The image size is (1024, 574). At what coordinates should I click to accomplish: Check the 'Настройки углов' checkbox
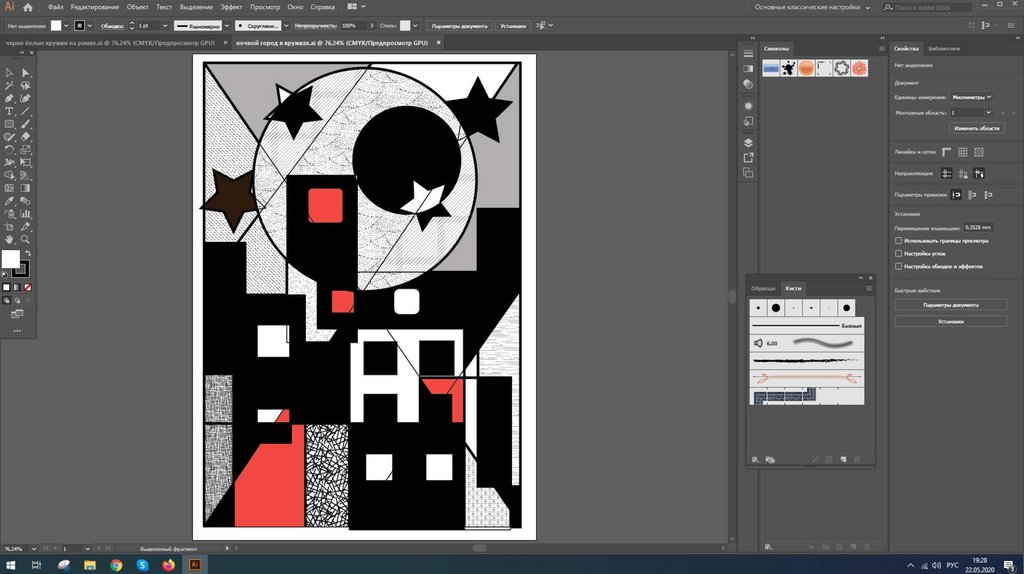(x=898, y=254)
